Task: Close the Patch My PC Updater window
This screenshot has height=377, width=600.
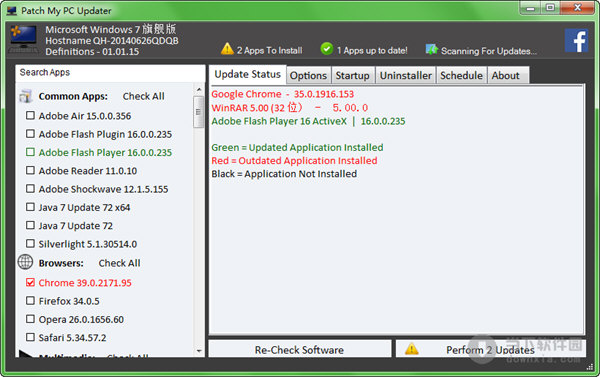Action: 577,8
